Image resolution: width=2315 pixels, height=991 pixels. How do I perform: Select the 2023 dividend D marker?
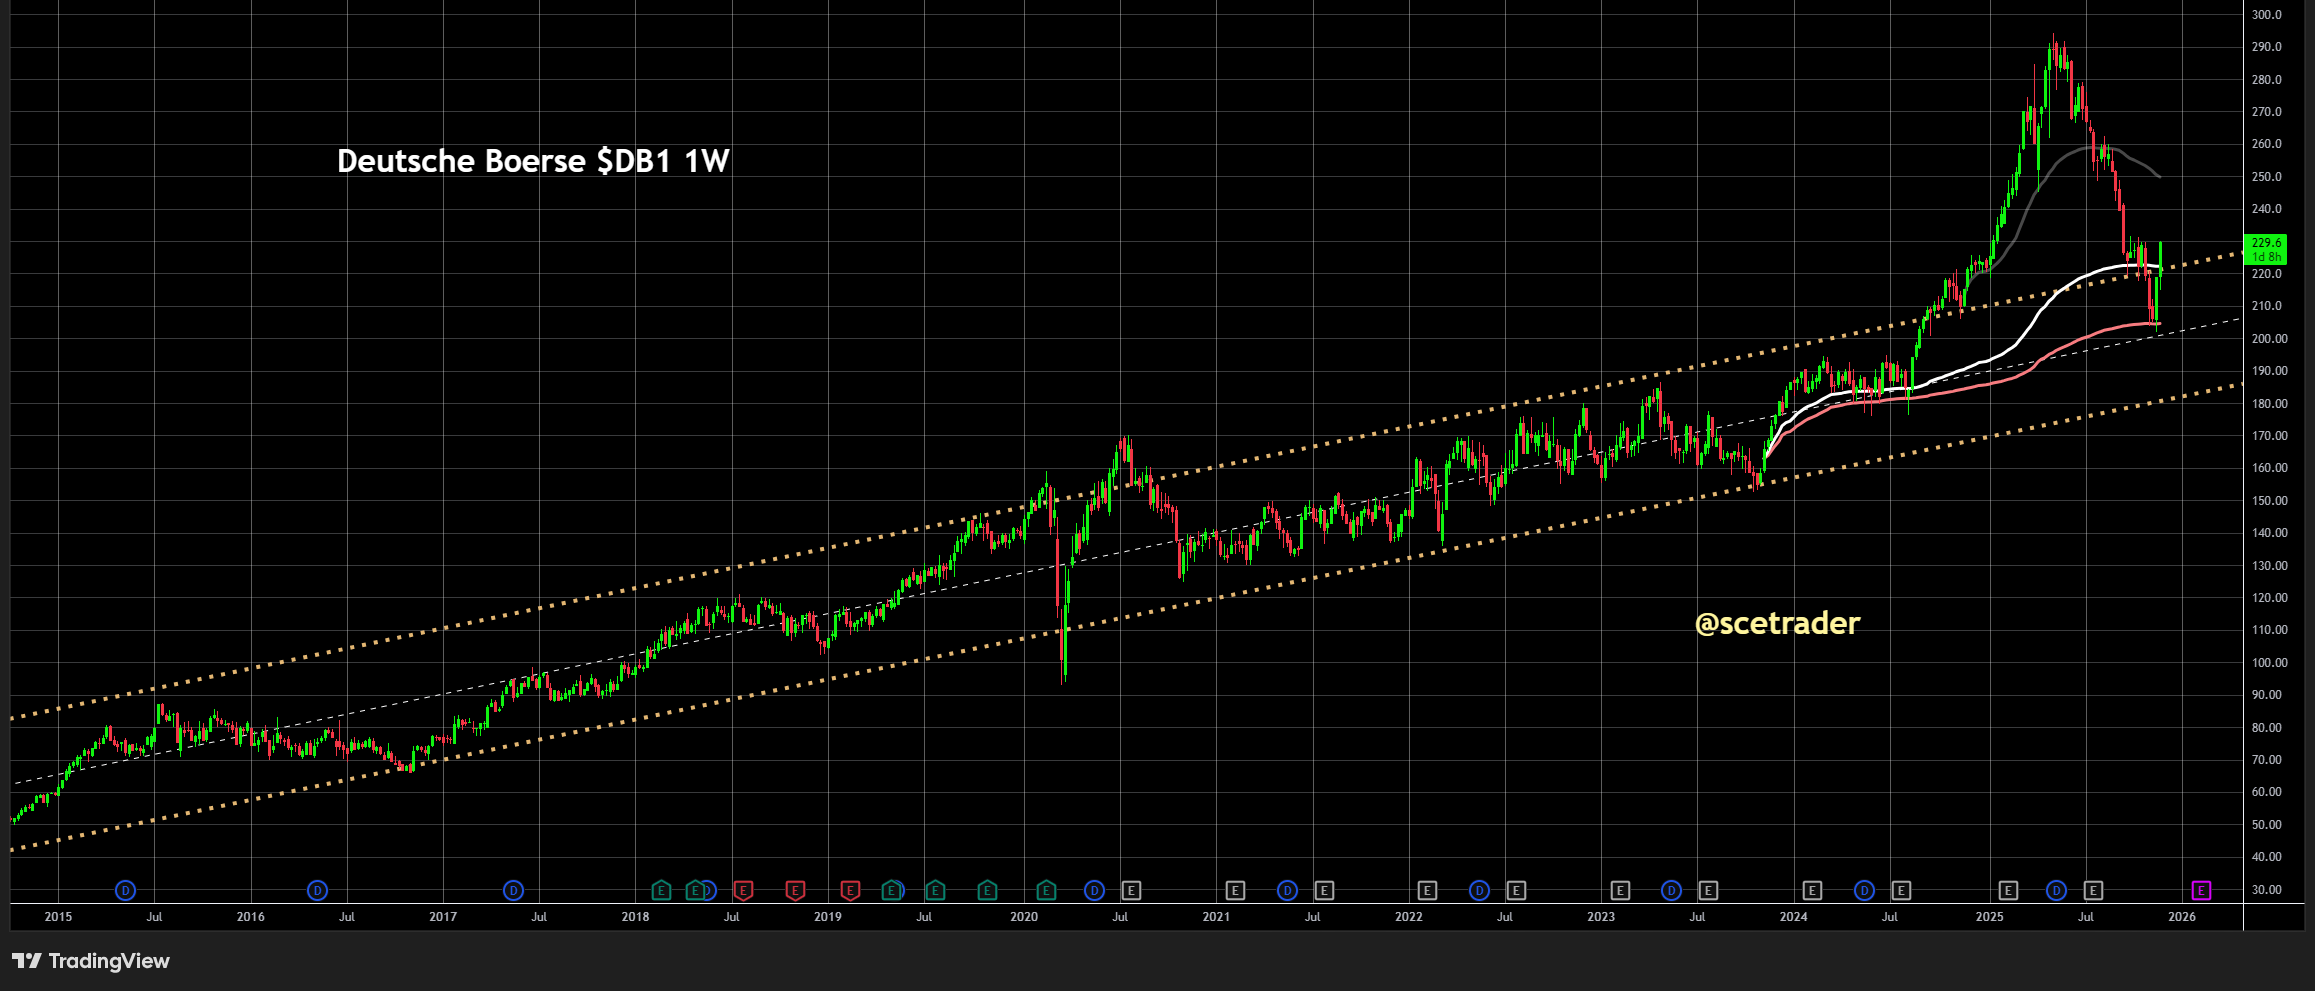(1671, 890)
